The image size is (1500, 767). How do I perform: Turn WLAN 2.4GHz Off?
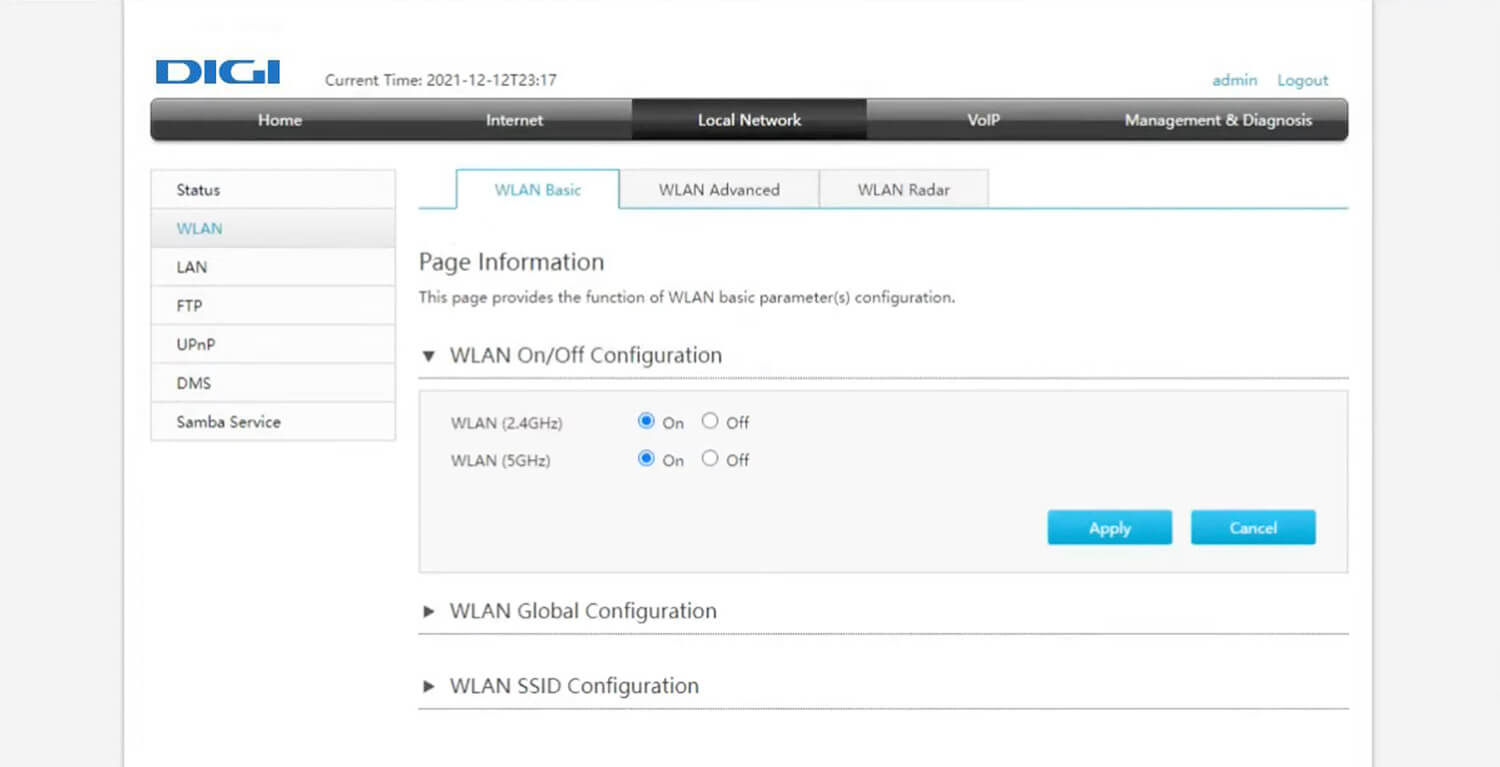pyautogui.click(x=710, y=421)
